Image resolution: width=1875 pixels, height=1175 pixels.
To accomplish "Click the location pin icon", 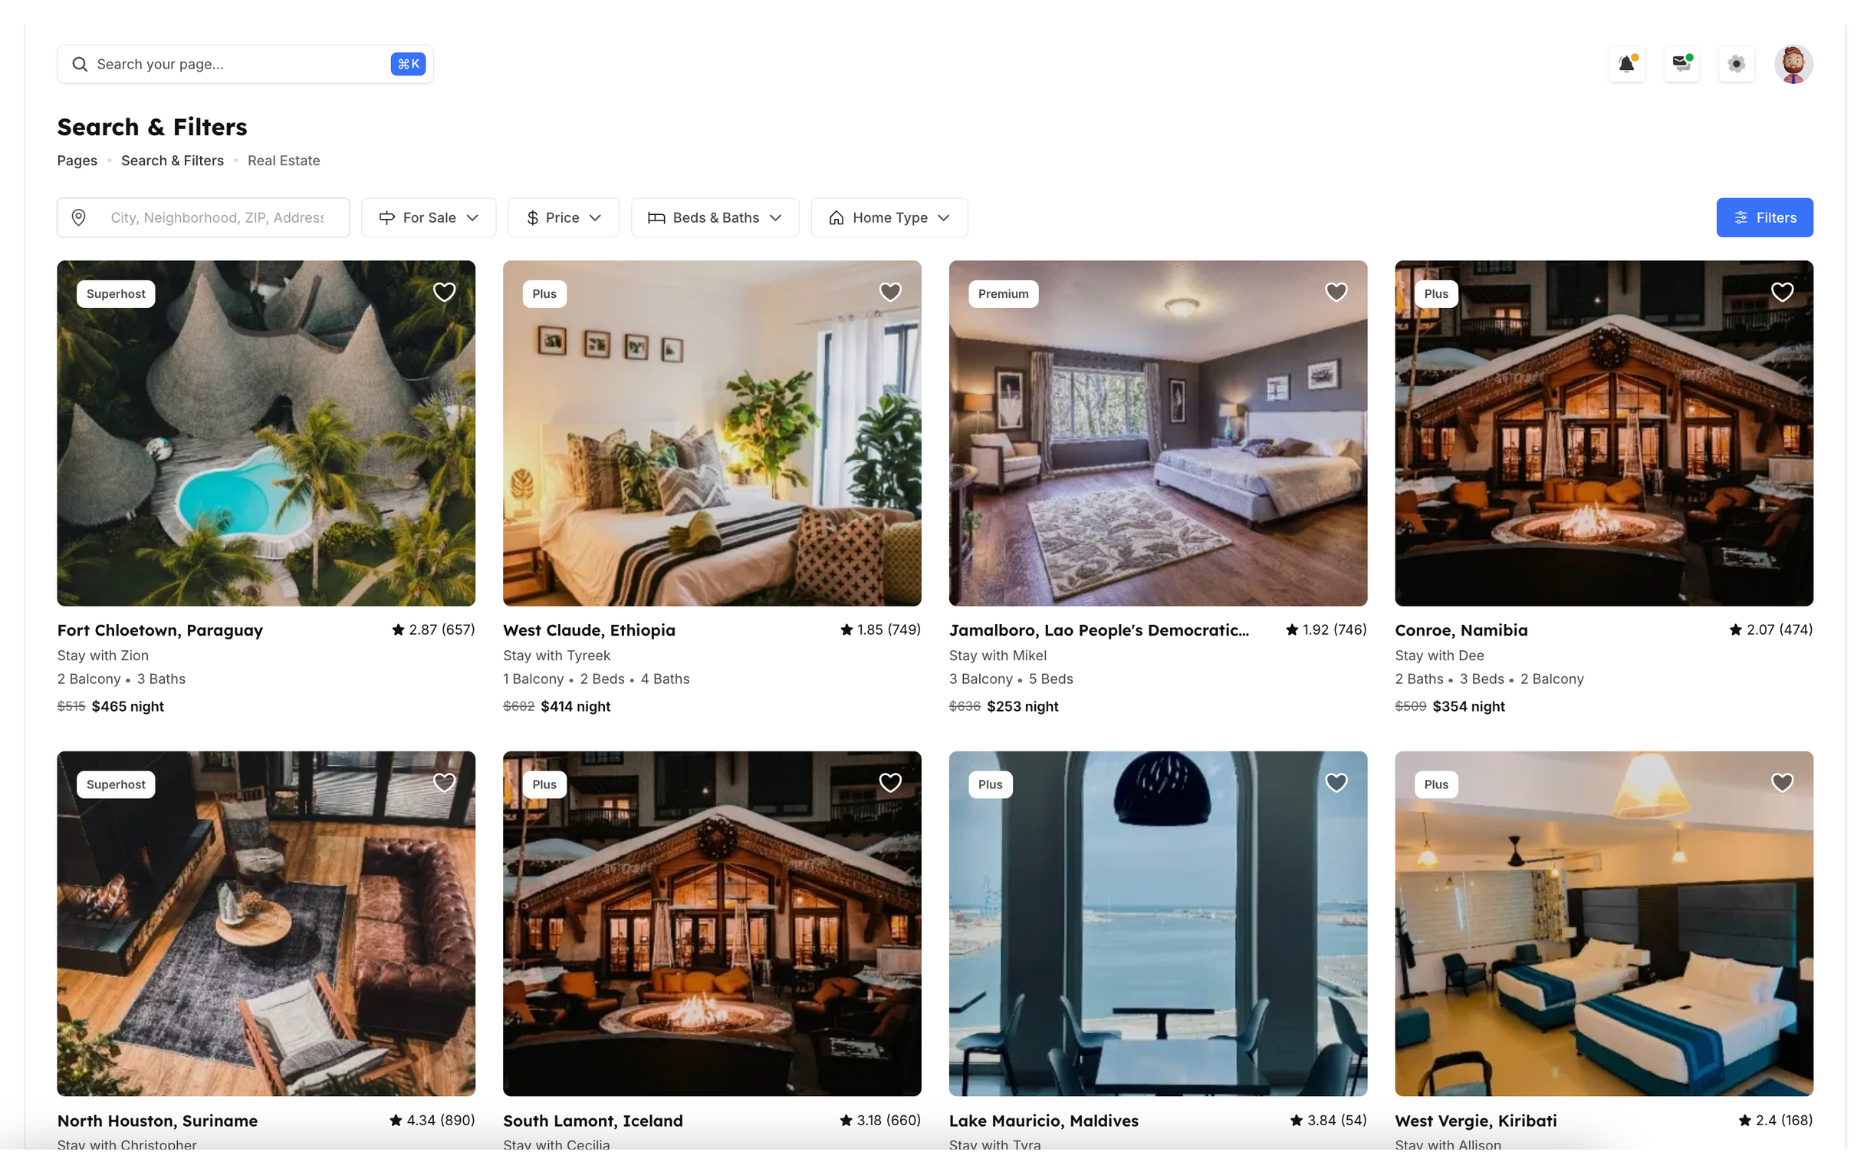I will (79, 217).
